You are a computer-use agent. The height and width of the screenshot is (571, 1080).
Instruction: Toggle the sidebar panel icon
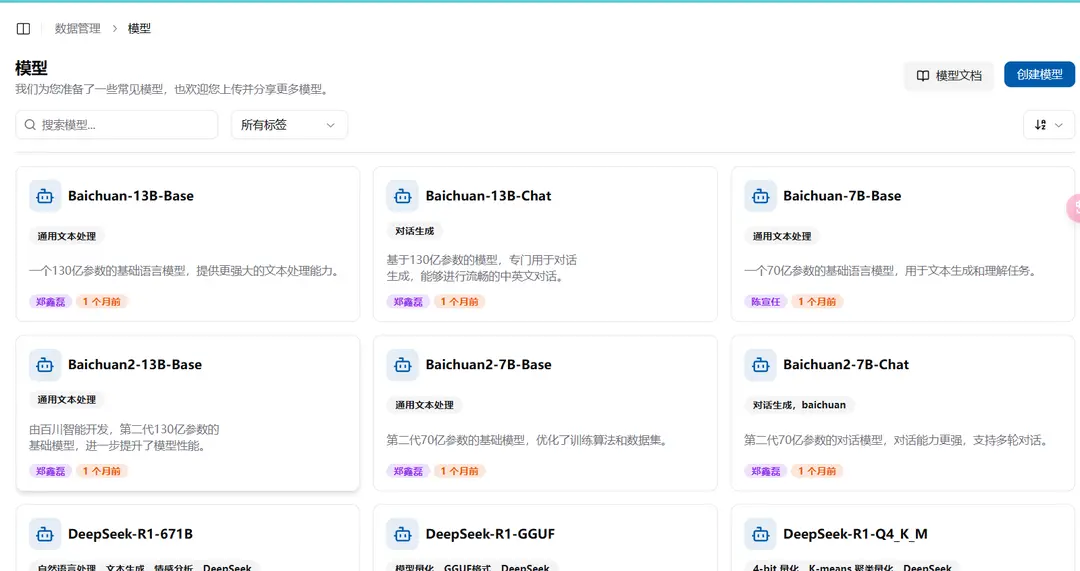click(23, 28)
